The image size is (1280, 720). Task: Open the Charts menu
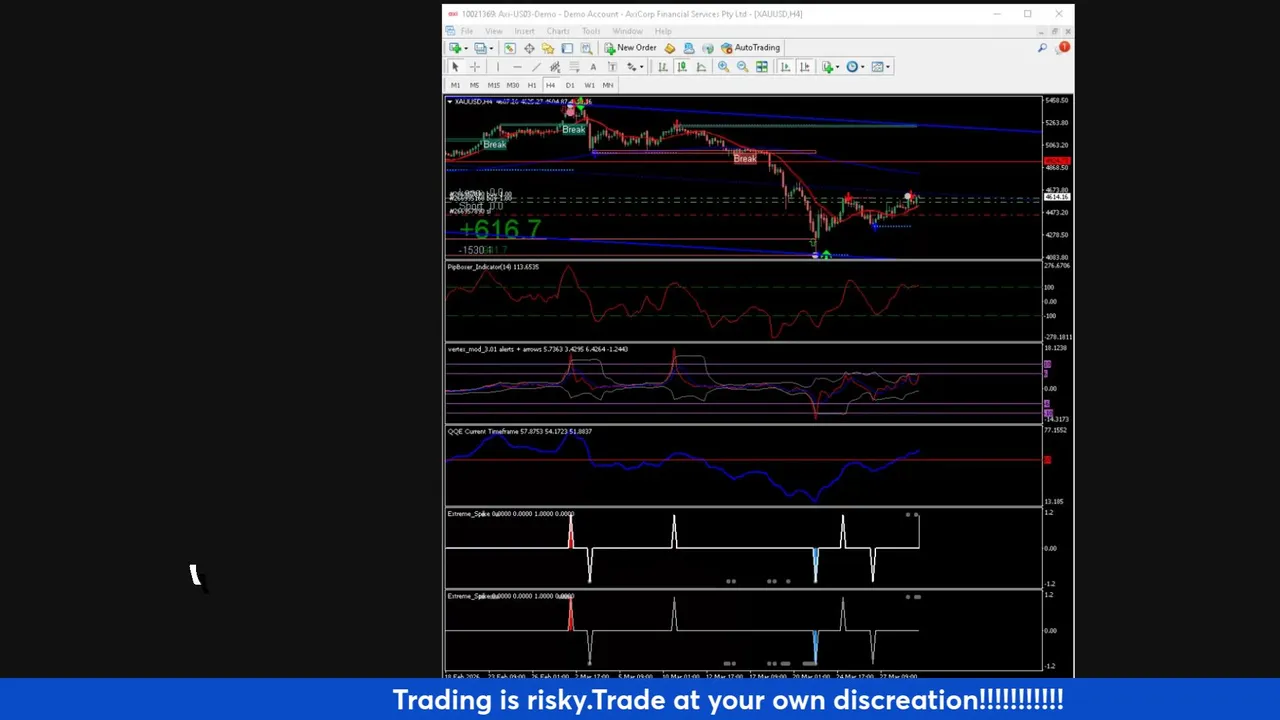558,31
